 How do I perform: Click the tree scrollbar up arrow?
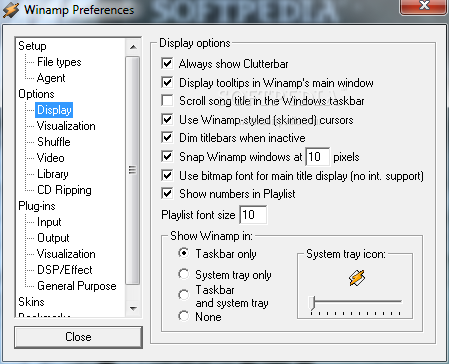pyautogui.click(x=133, y=47)
